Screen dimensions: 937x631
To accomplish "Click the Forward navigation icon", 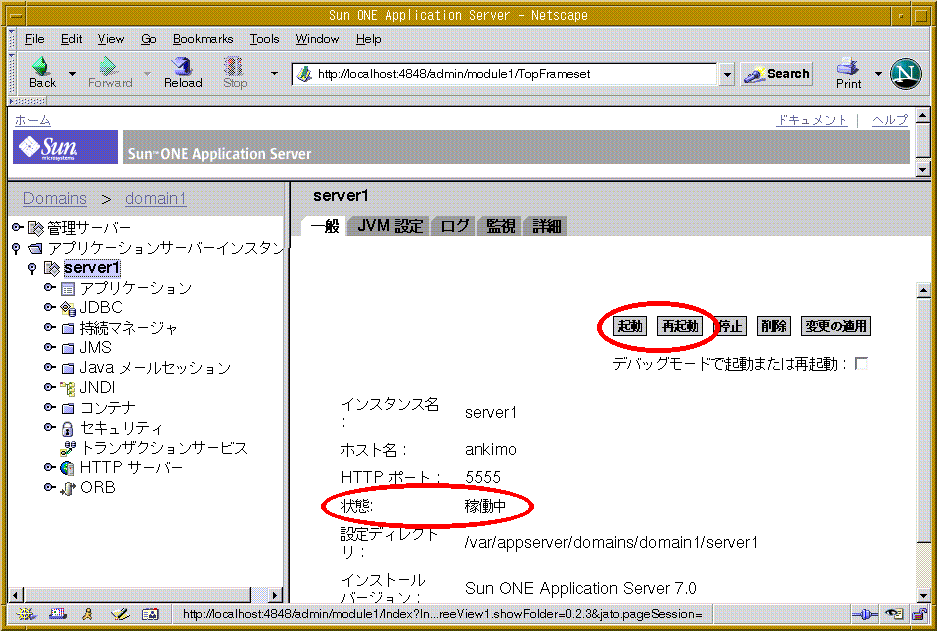I will (x=108, y=66).
